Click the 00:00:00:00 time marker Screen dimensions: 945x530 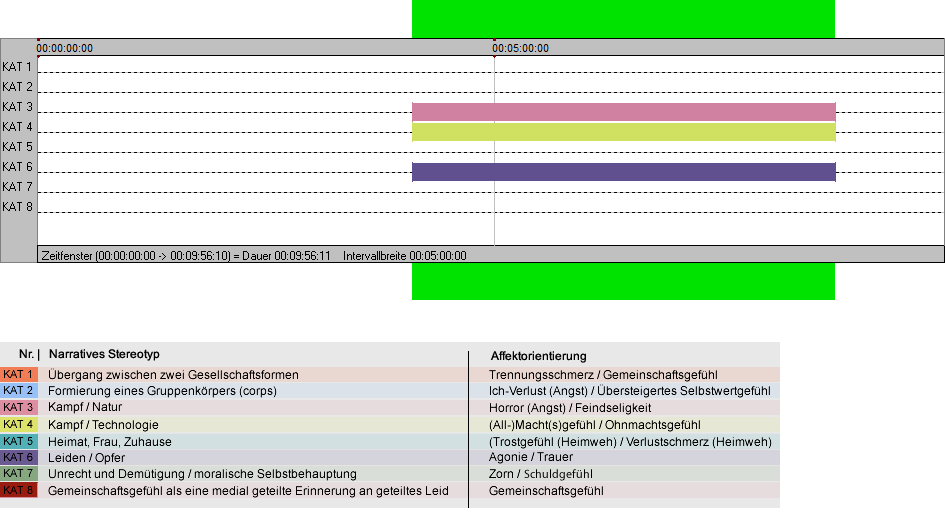coord(64,48)
